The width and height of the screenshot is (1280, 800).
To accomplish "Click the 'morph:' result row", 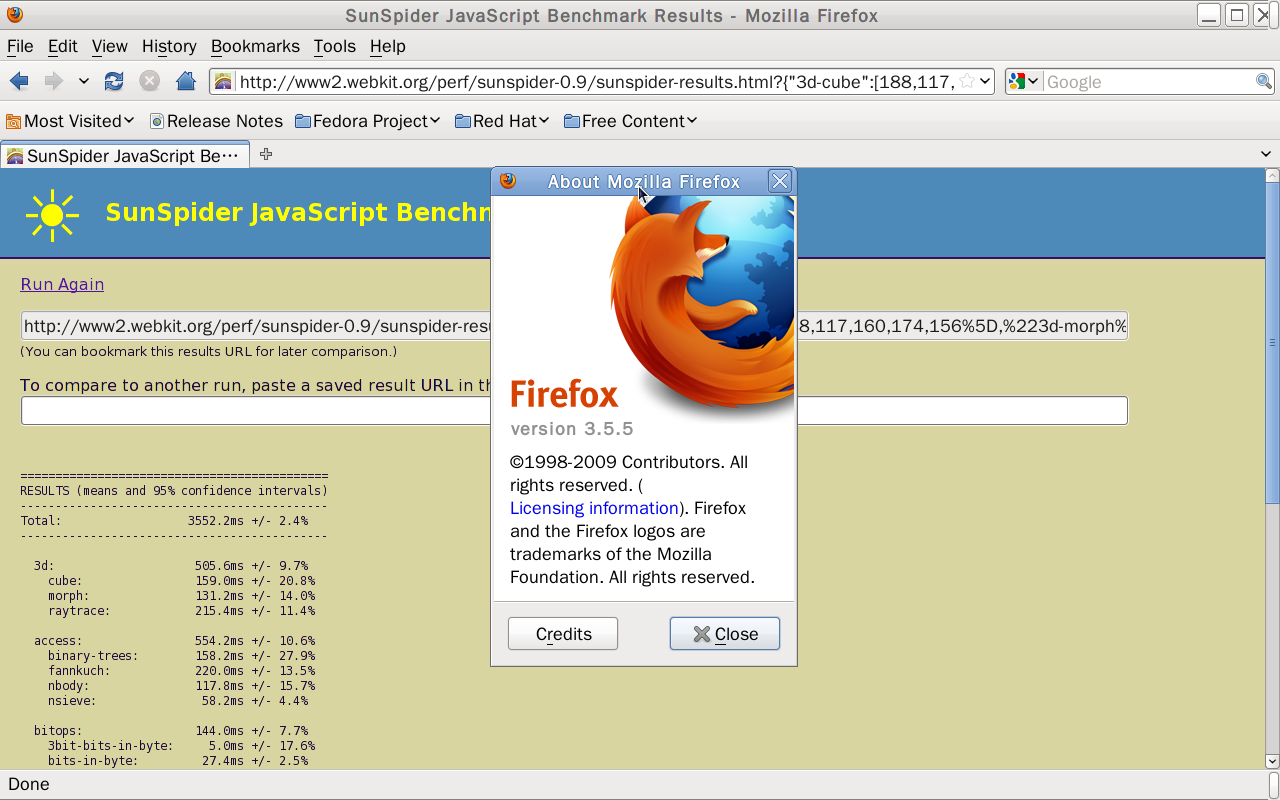I will click(181, 595).
